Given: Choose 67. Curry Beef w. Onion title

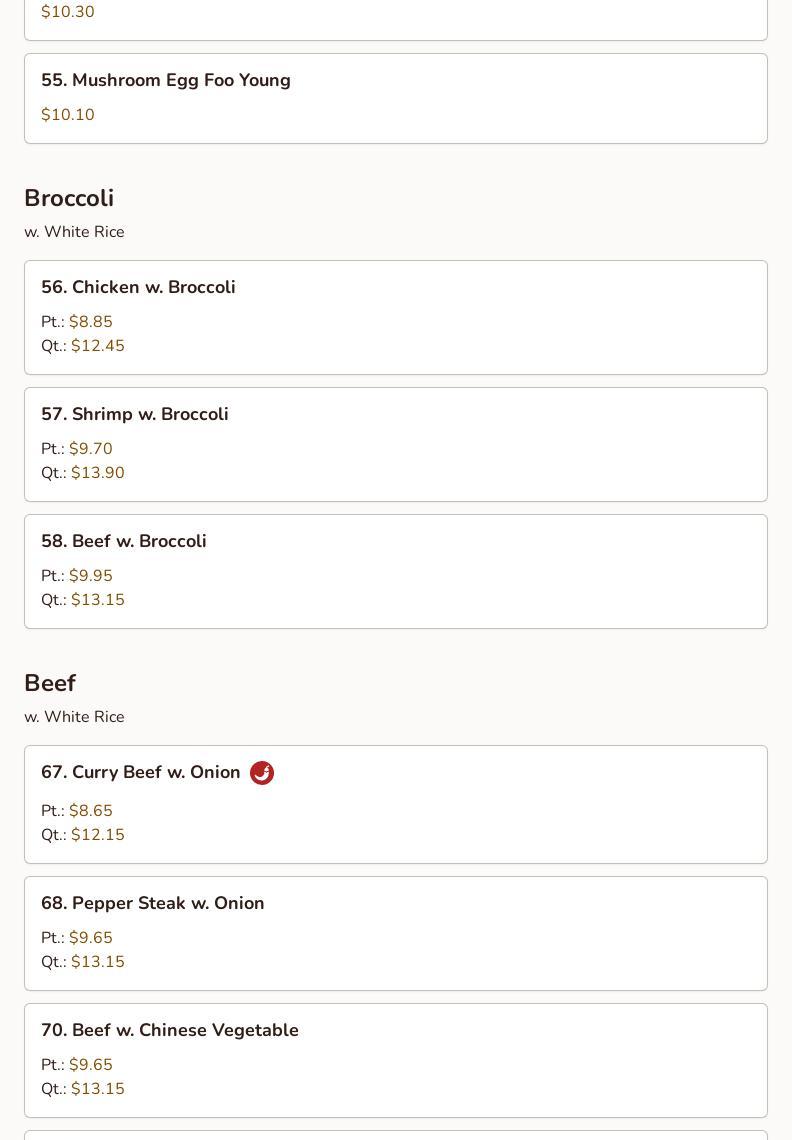Looking at the screenshot, I should 140,772.
